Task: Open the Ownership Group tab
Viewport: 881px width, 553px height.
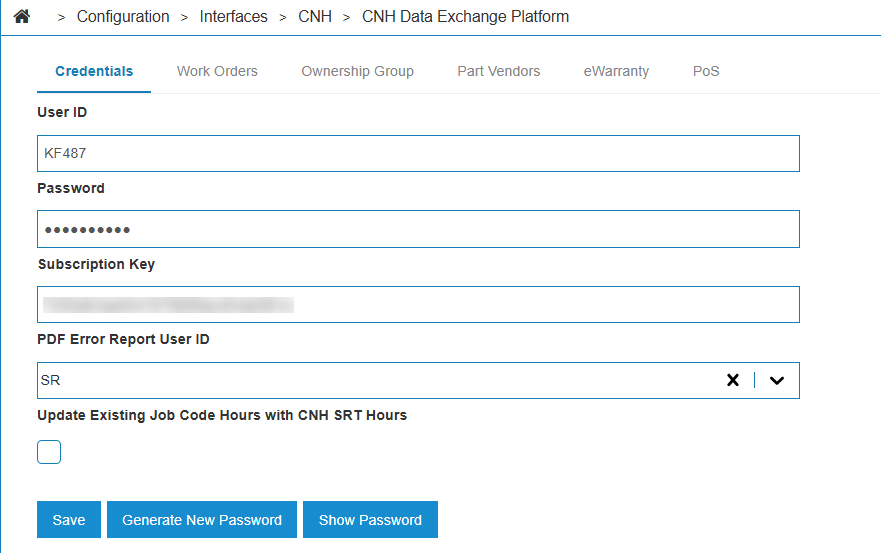Action: click(x=357, y=71)
